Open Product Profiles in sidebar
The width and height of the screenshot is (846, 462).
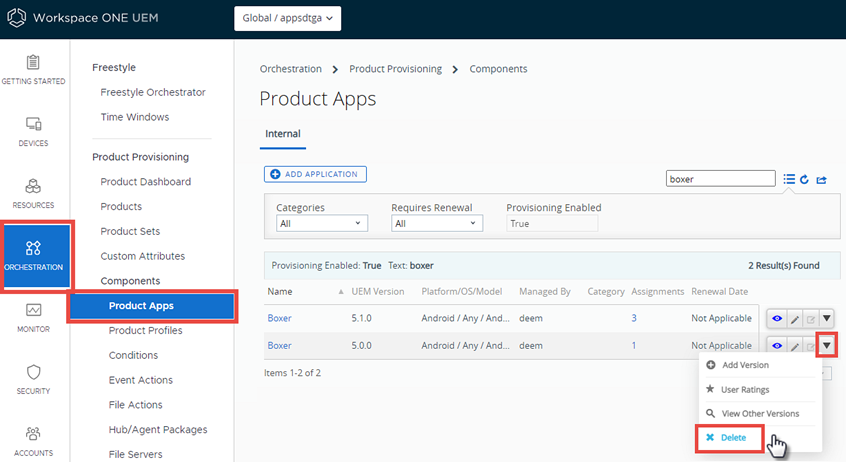(x=146, y=330)
